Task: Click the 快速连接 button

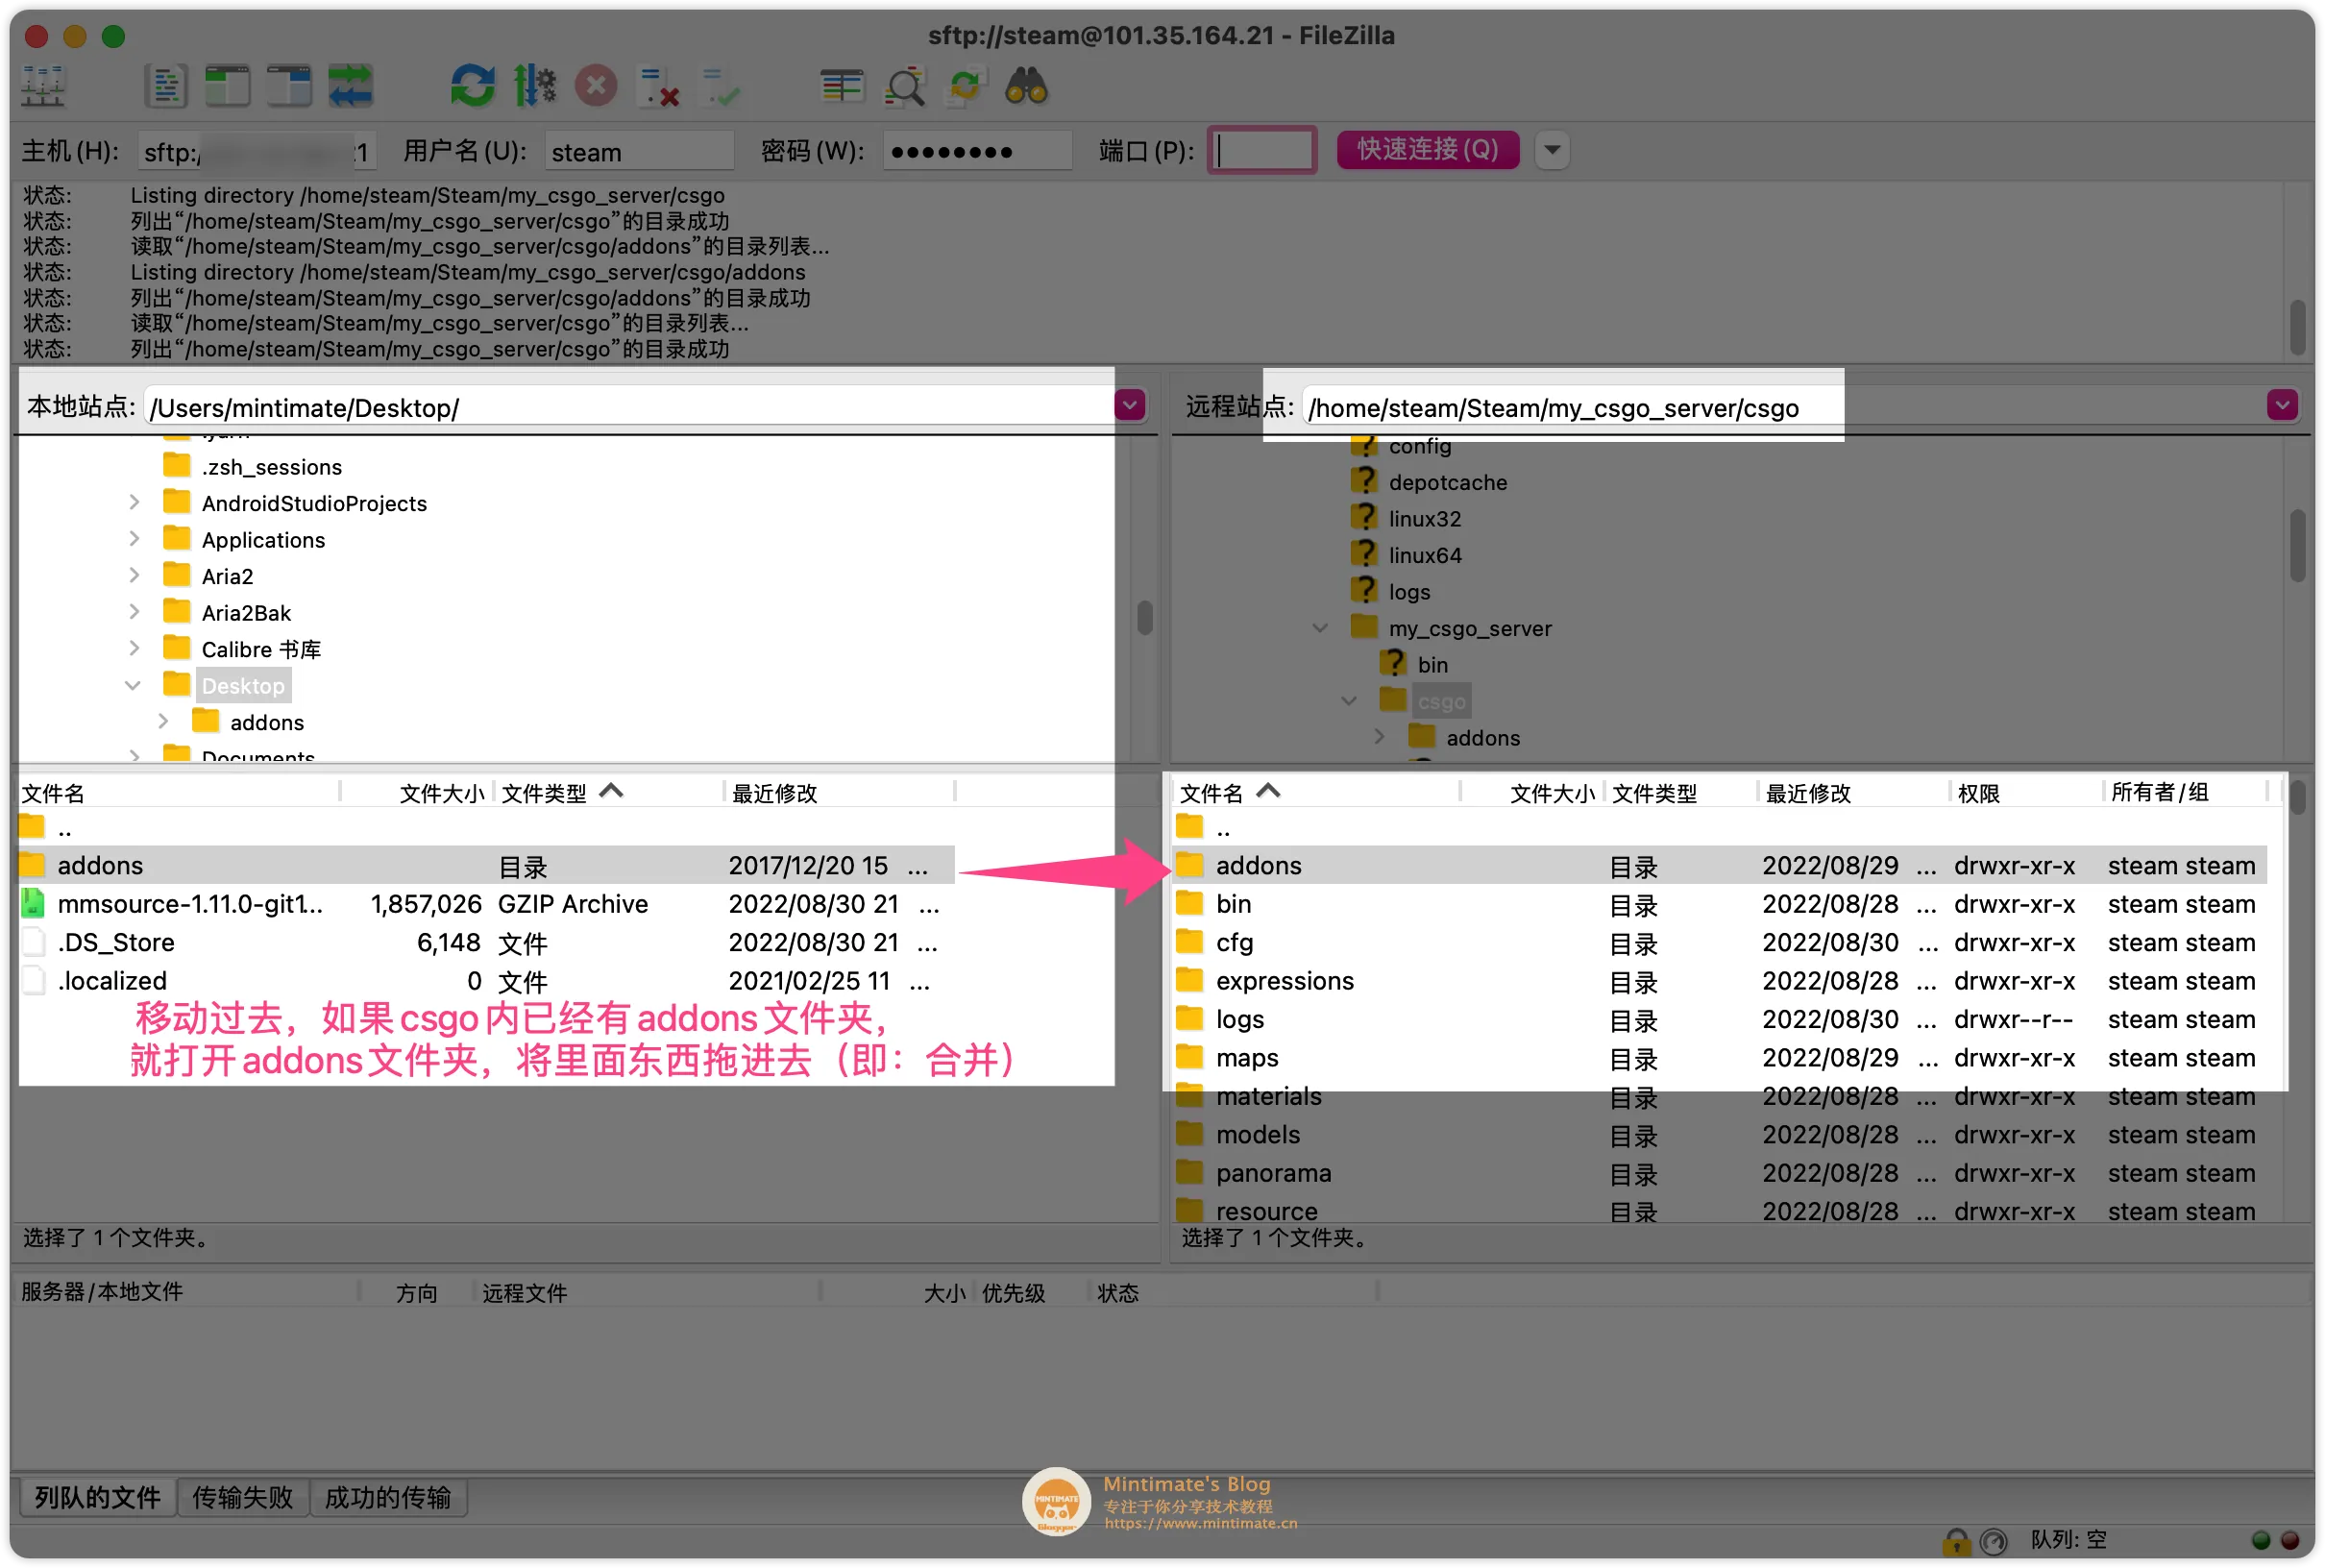Action: pyautogui.click(x=1427, y=151)
